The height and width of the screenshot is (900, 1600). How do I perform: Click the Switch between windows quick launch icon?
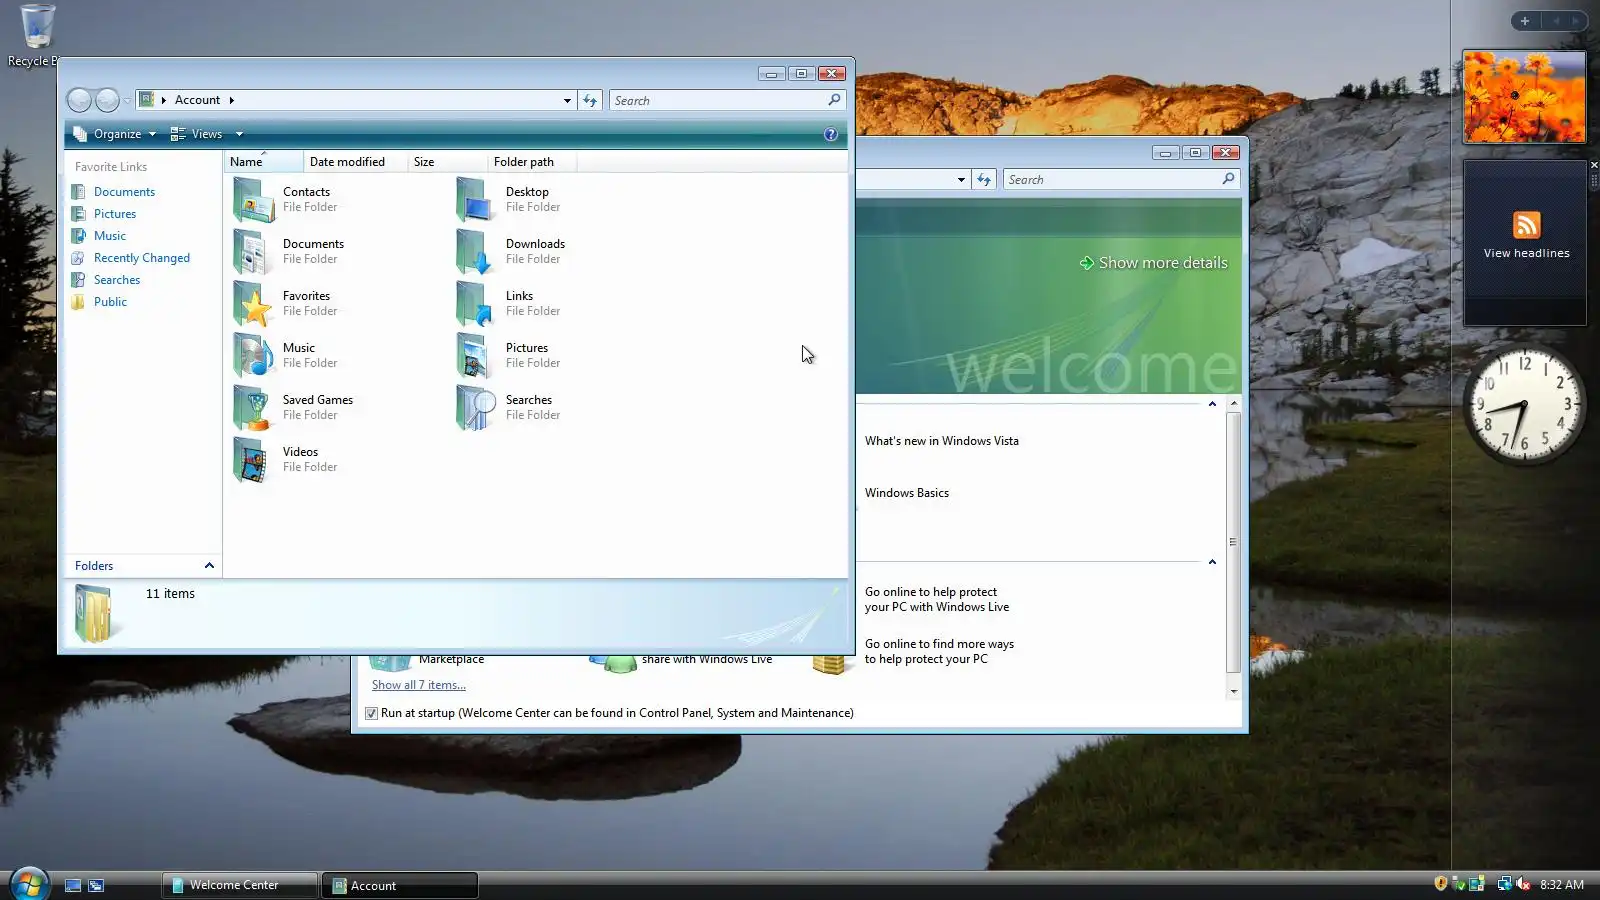coord(96,885)
